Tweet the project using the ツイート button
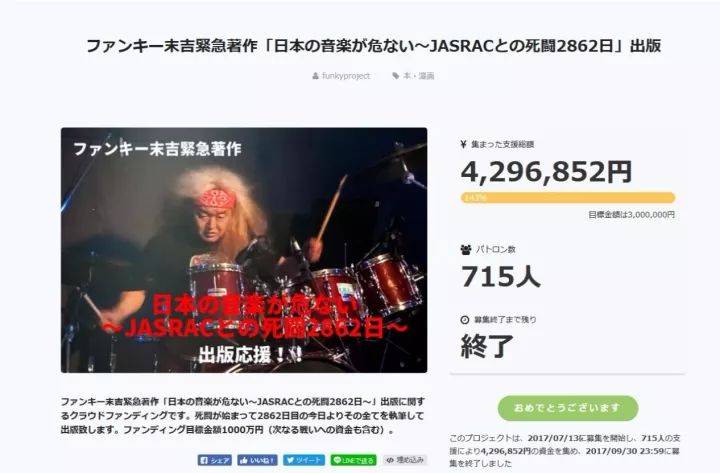 [x=304, y=460]
